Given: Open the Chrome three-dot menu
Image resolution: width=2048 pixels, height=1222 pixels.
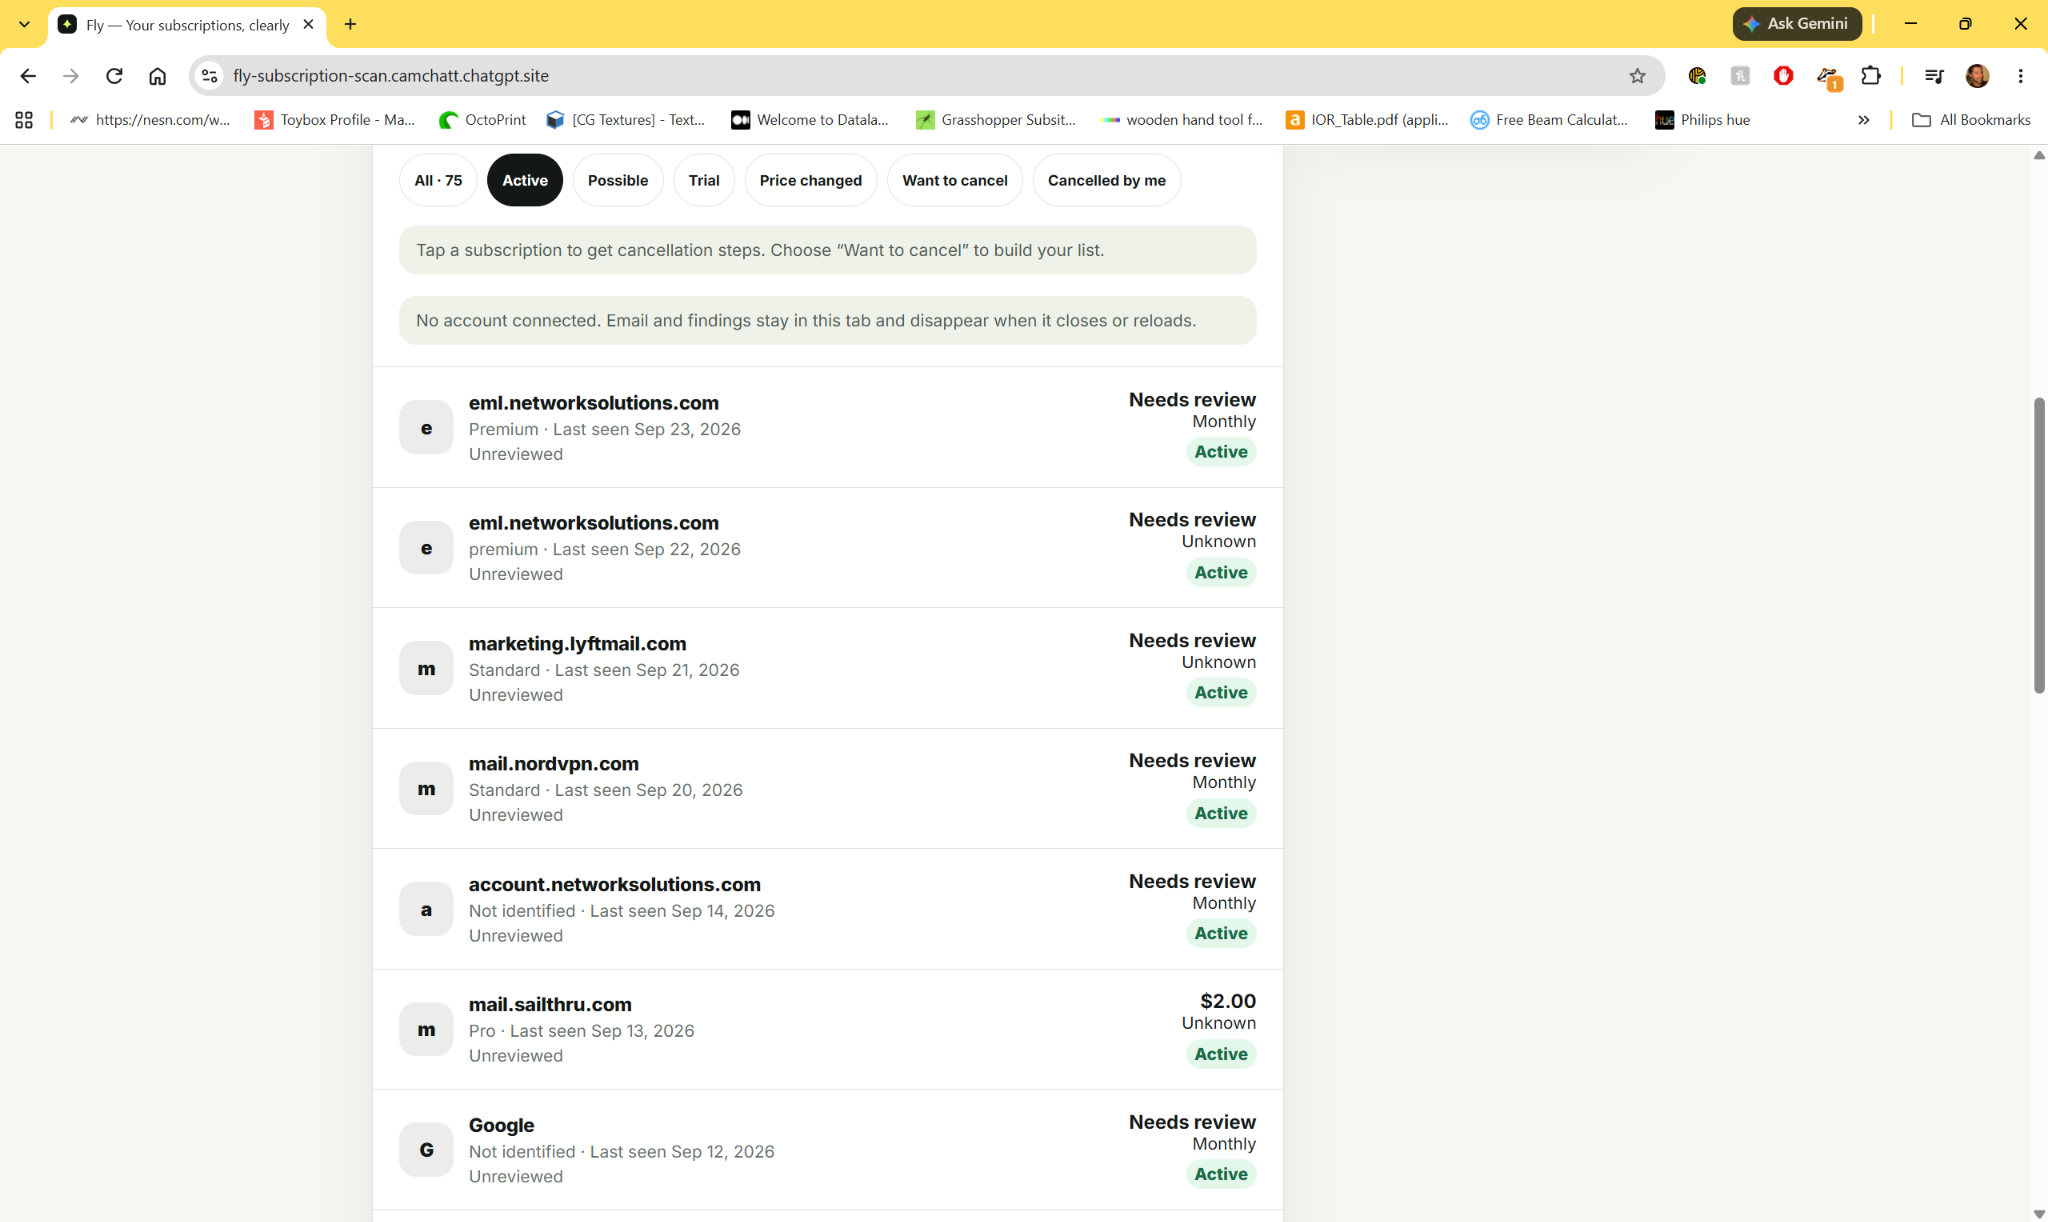Looking at the screenshot, I should click(x=2020, y=76).
